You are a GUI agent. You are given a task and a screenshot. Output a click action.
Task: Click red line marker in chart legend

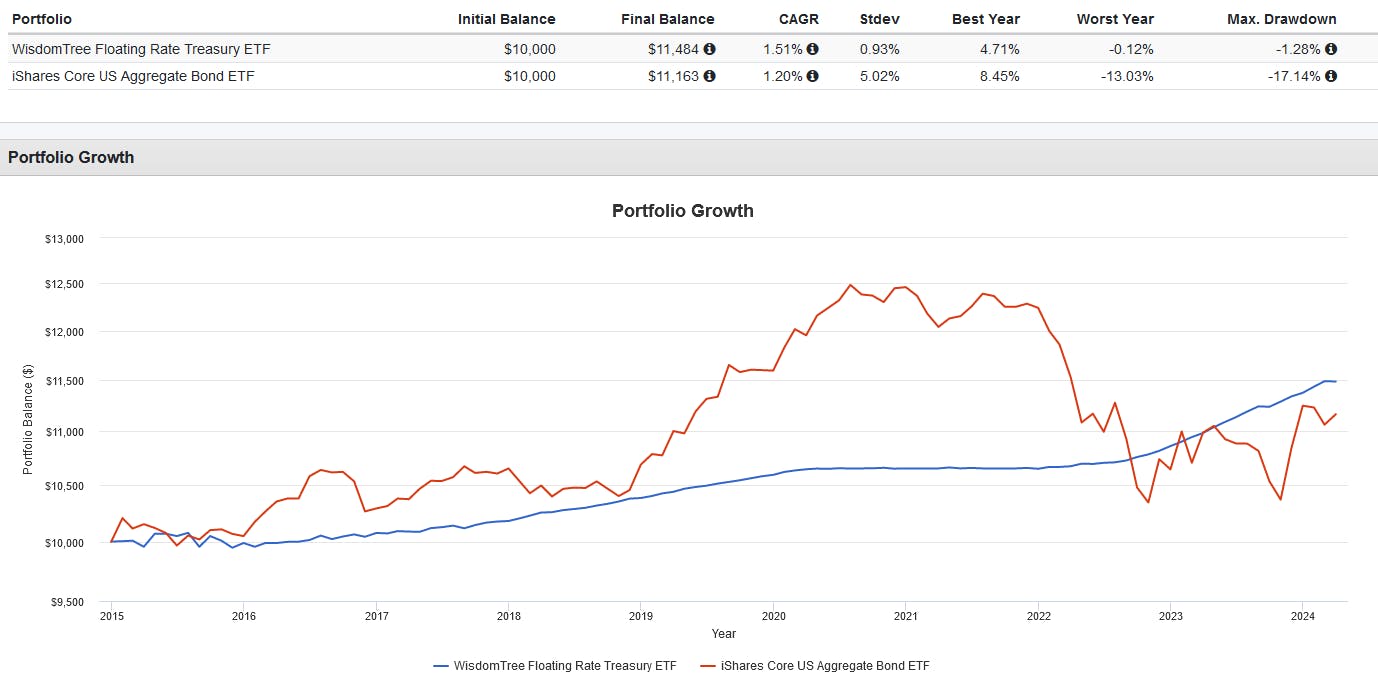tap(708, 665)
